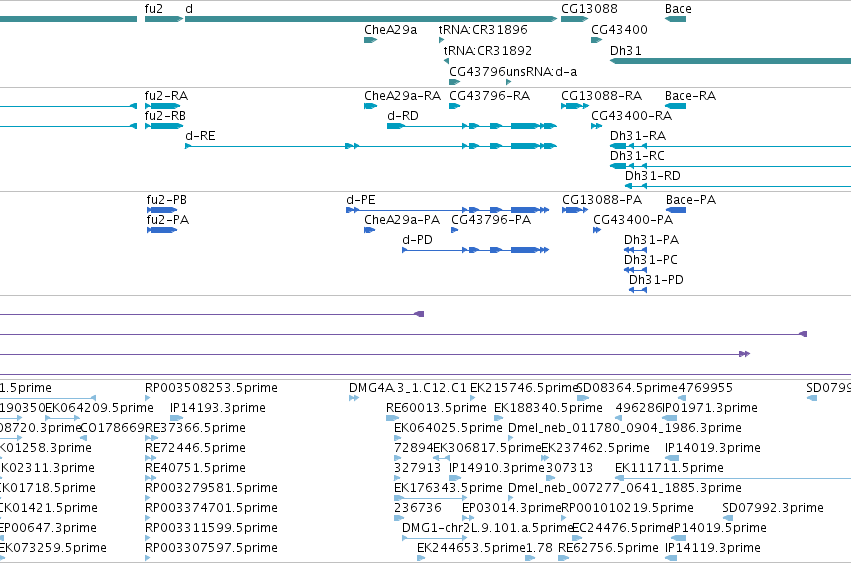This screenshot has width=851, height=563.
Task: Select the EK064025.5prime EST
Action: 399,438
